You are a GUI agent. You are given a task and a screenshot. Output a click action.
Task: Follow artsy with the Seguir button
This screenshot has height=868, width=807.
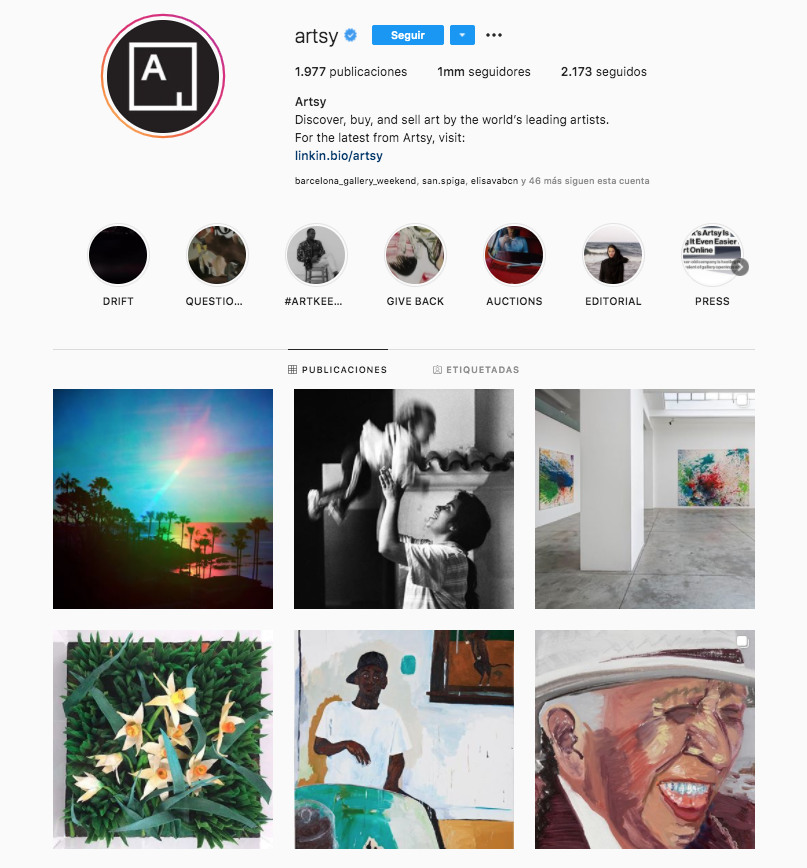(x=408, y=35)
